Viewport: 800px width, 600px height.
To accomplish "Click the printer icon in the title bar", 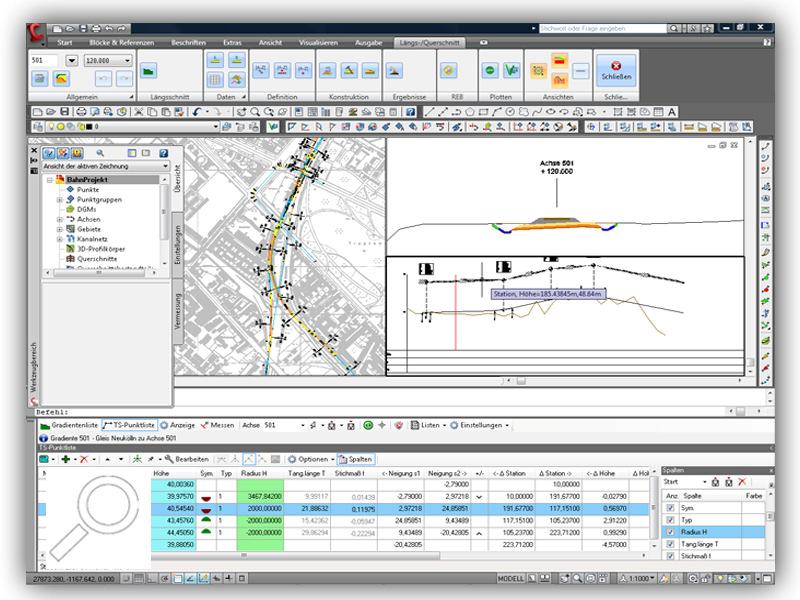I will (95, 29).
